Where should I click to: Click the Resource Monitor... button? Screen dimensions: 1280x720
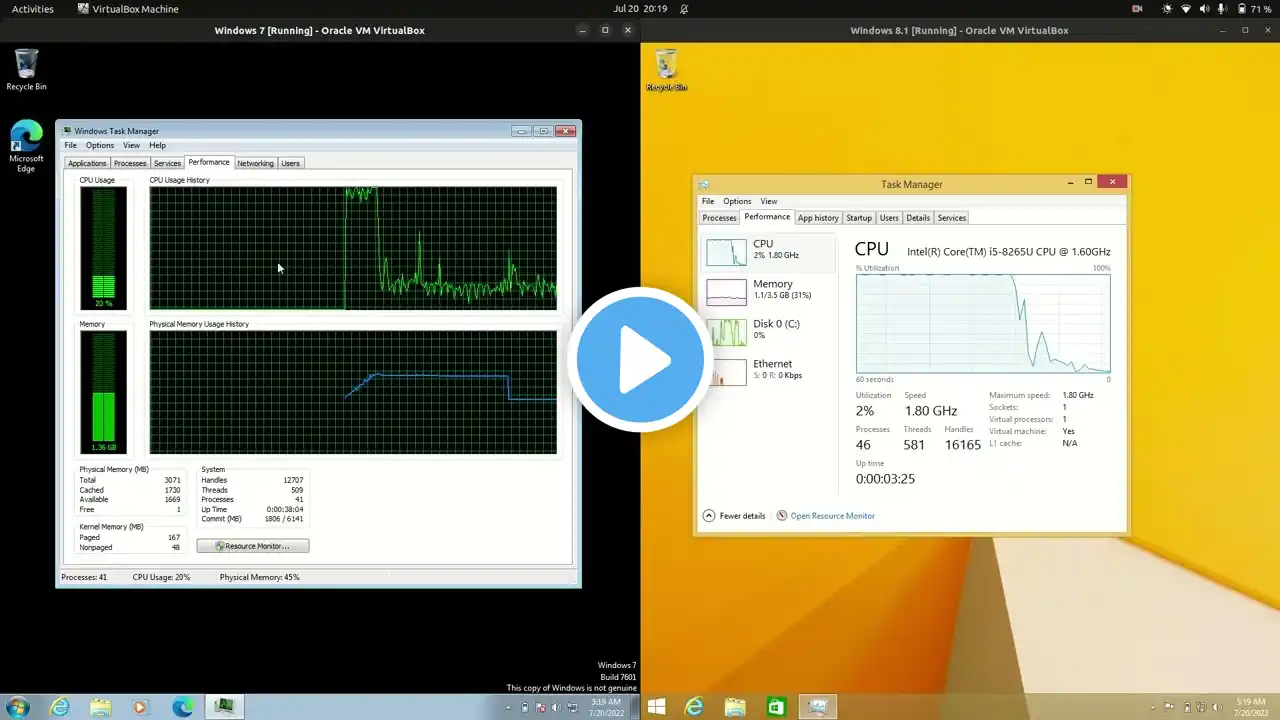click(x=253, y=546)
